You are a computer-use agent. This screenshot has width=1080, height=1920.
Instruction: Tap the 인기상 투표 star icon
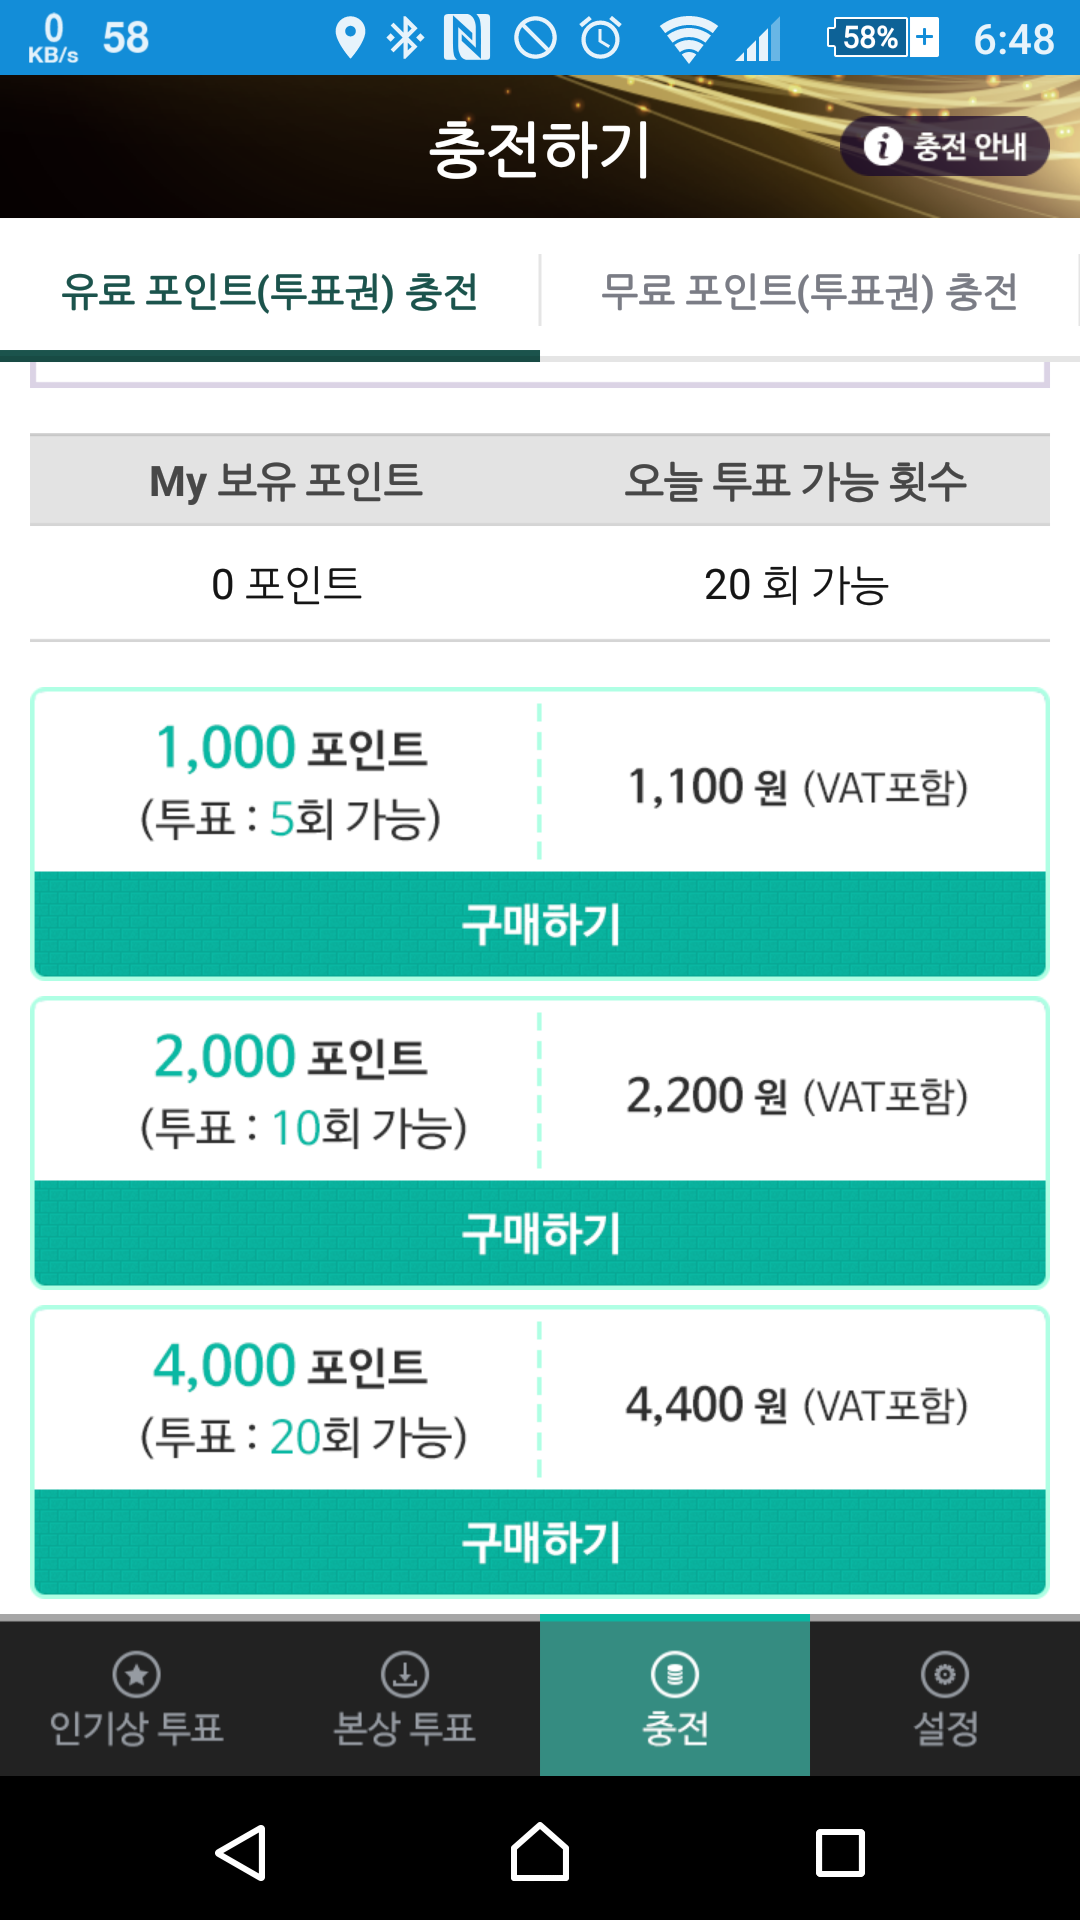pos(137,1674)
